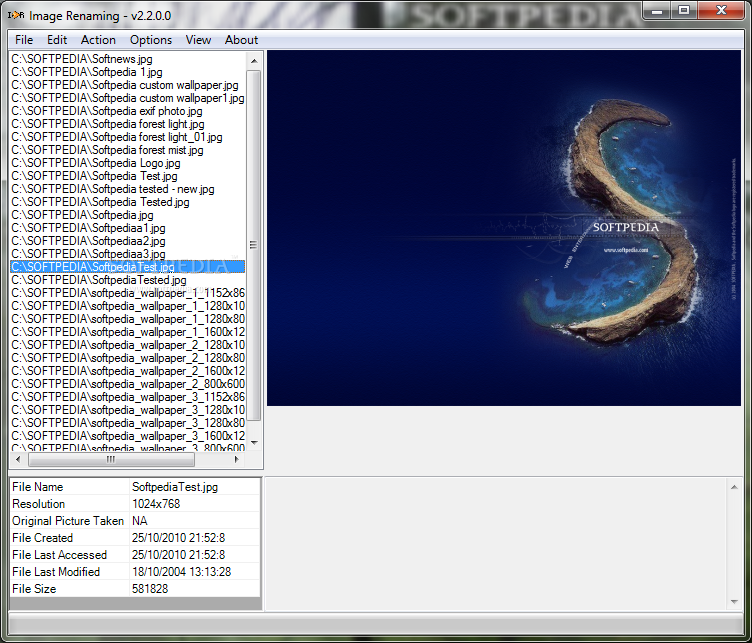
Task: Select Softpedia forest light_01.jpg entry
Action: coord(128,137)
